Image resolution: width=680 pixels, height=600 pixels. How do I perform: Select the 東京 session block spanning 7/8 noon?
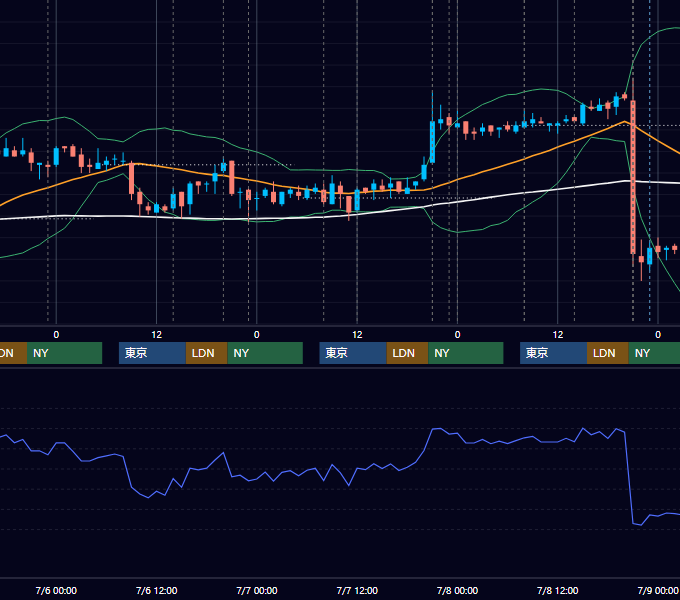pos(553,353)
